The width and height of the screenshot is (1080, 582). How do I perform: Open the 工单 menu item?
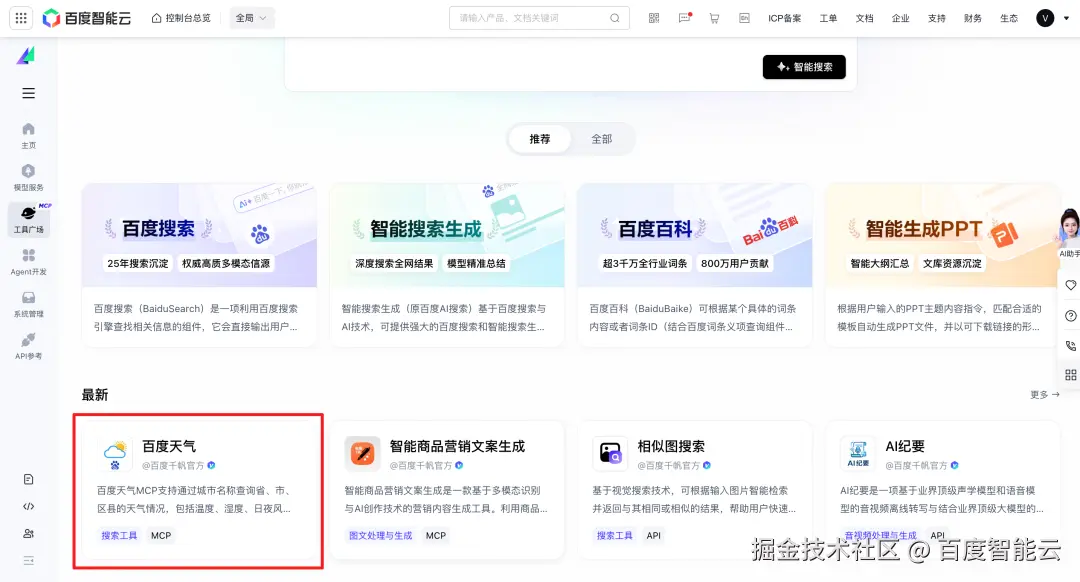pyautogui.click(x=828, y=19)
